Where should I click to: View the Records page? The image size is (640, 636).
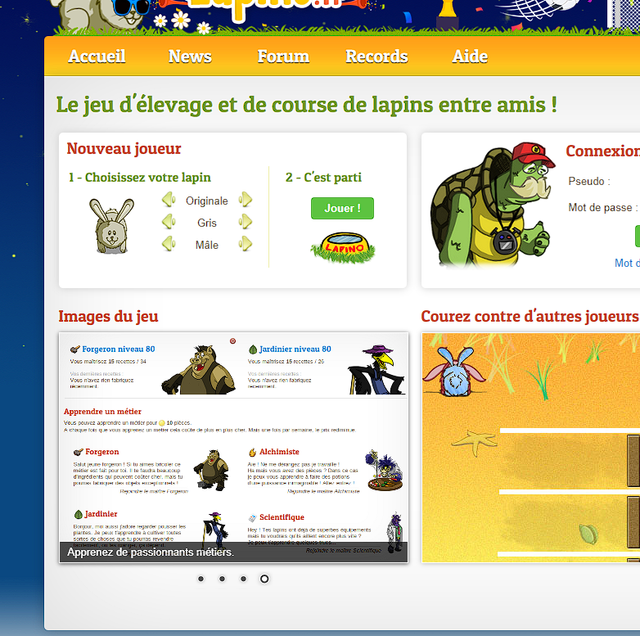(376, 56)
